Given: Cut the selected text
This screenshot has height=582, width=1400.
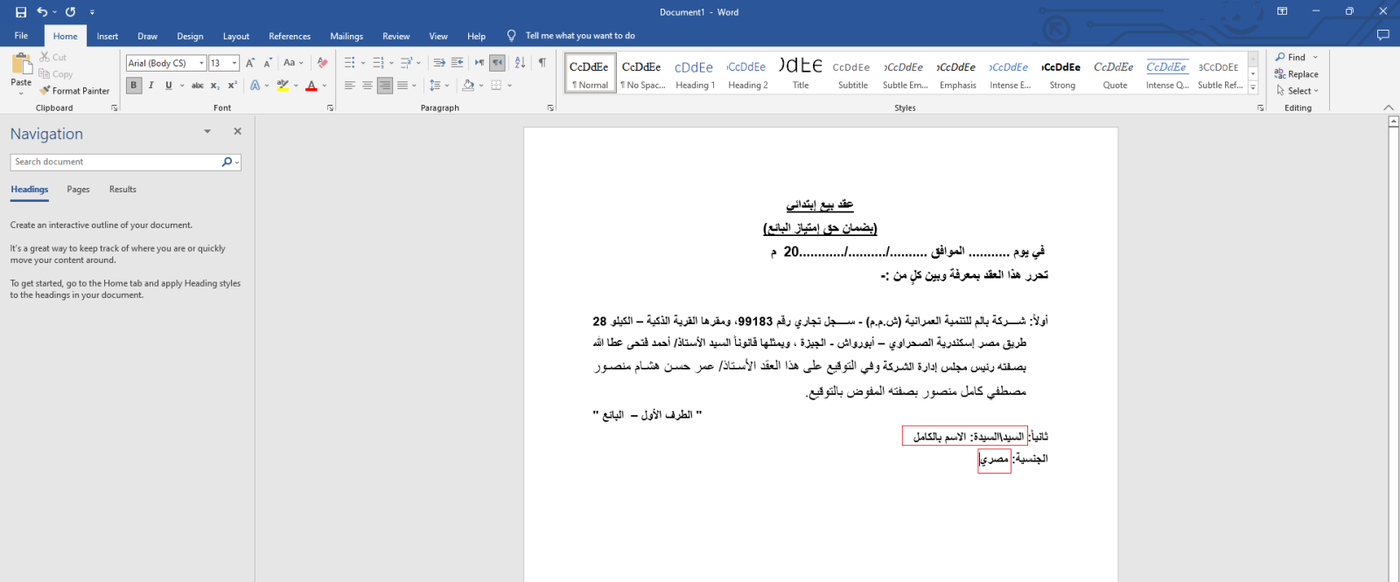Looking at the screenshot, I should pyautogui.click(x=53, y=57).
